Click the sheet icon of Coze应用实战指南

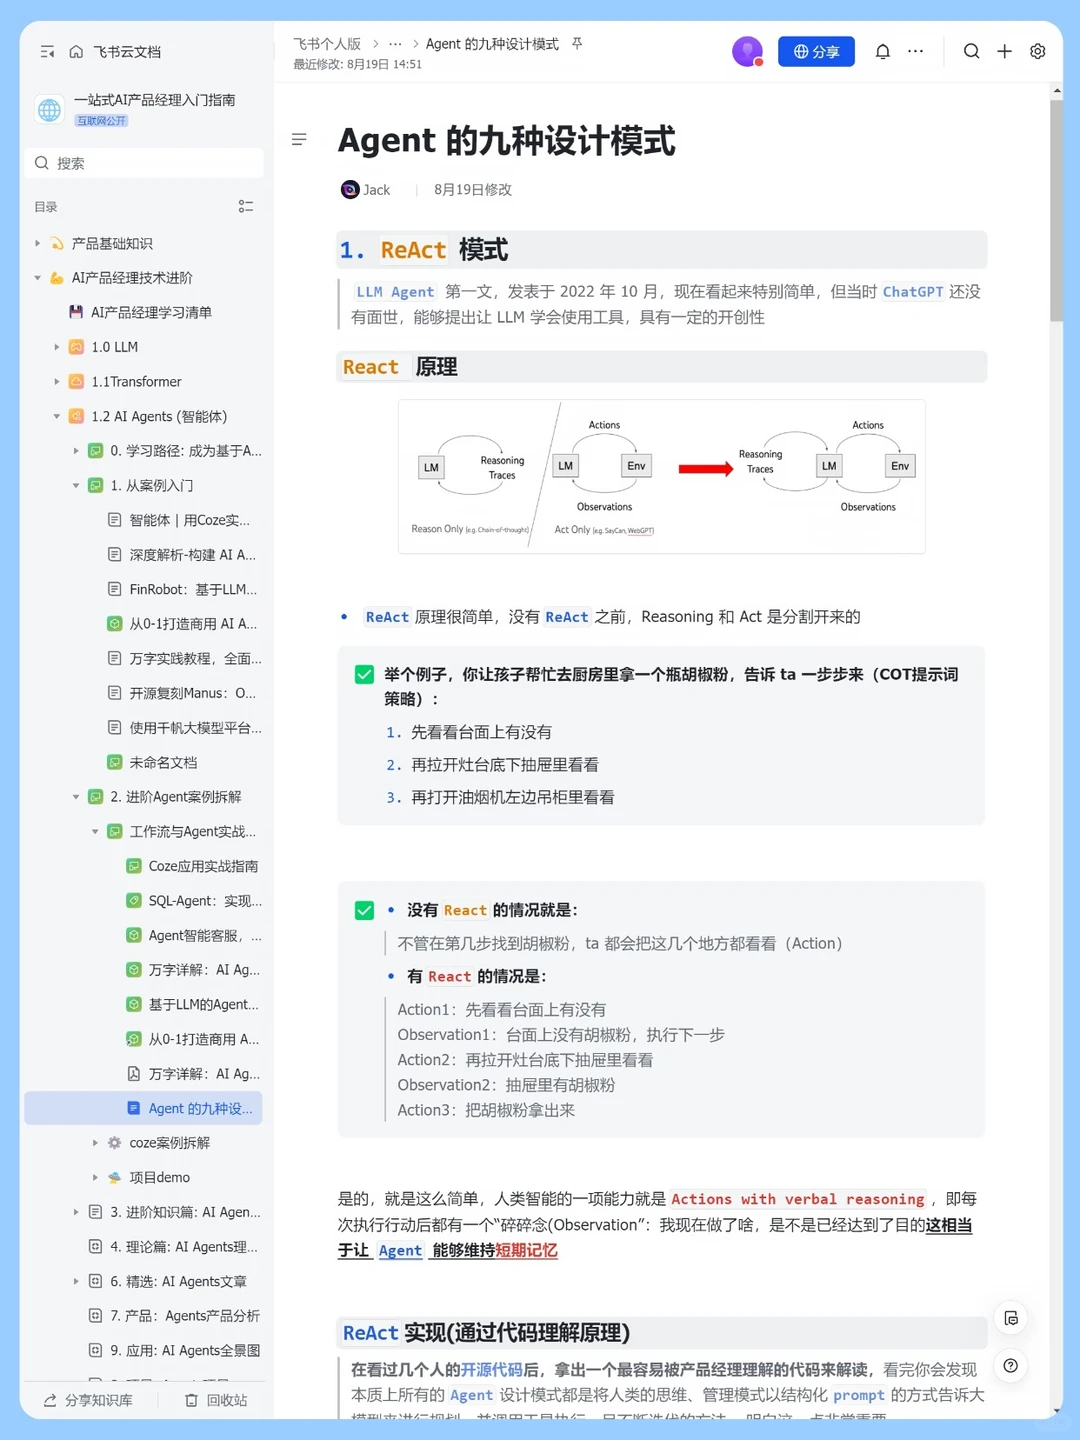tap(133, 866)
